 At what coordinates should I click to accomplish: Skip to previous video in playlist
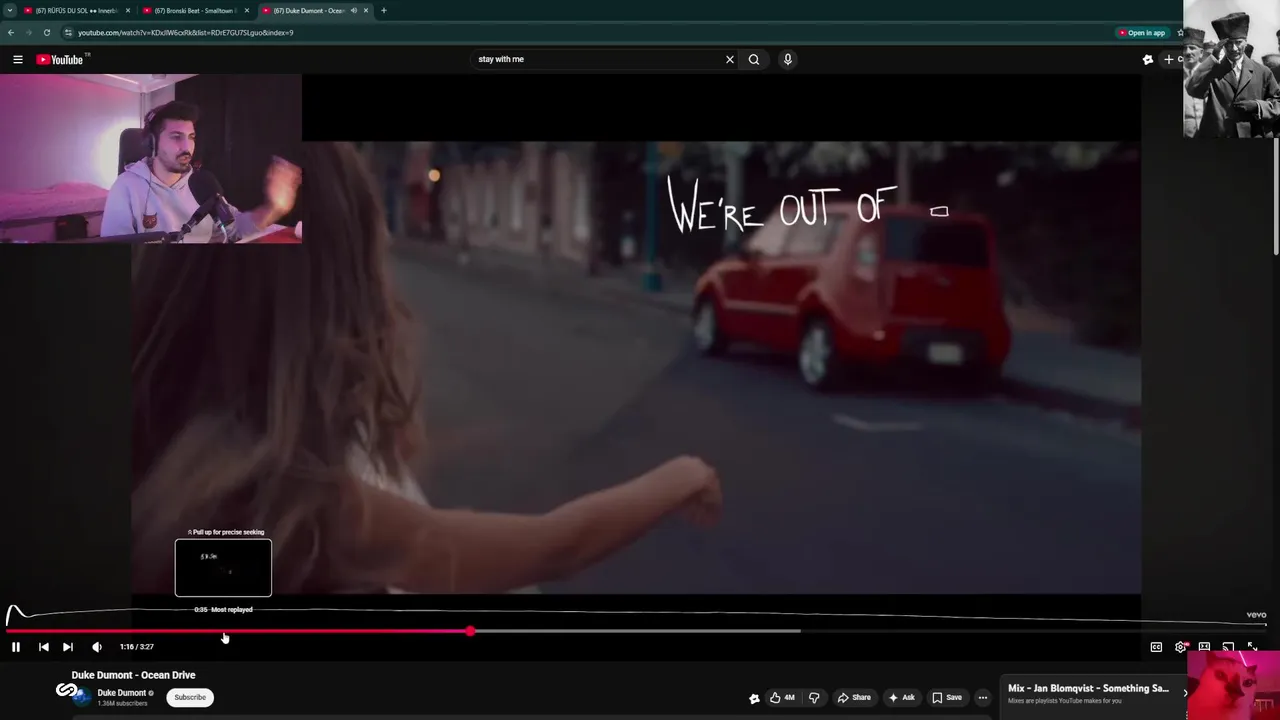pyautogui.click(x=44, y=647)
